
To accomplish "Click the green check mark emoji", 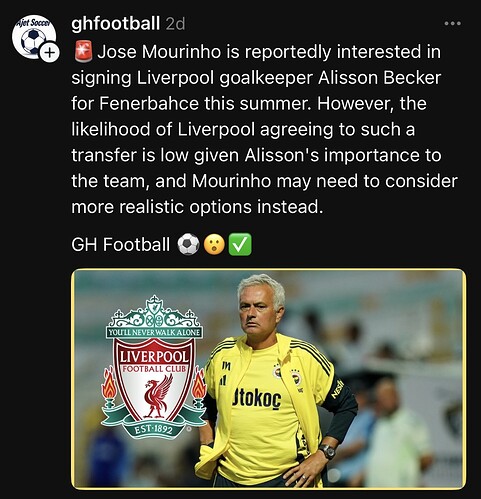I will click(x=240, y=244).
